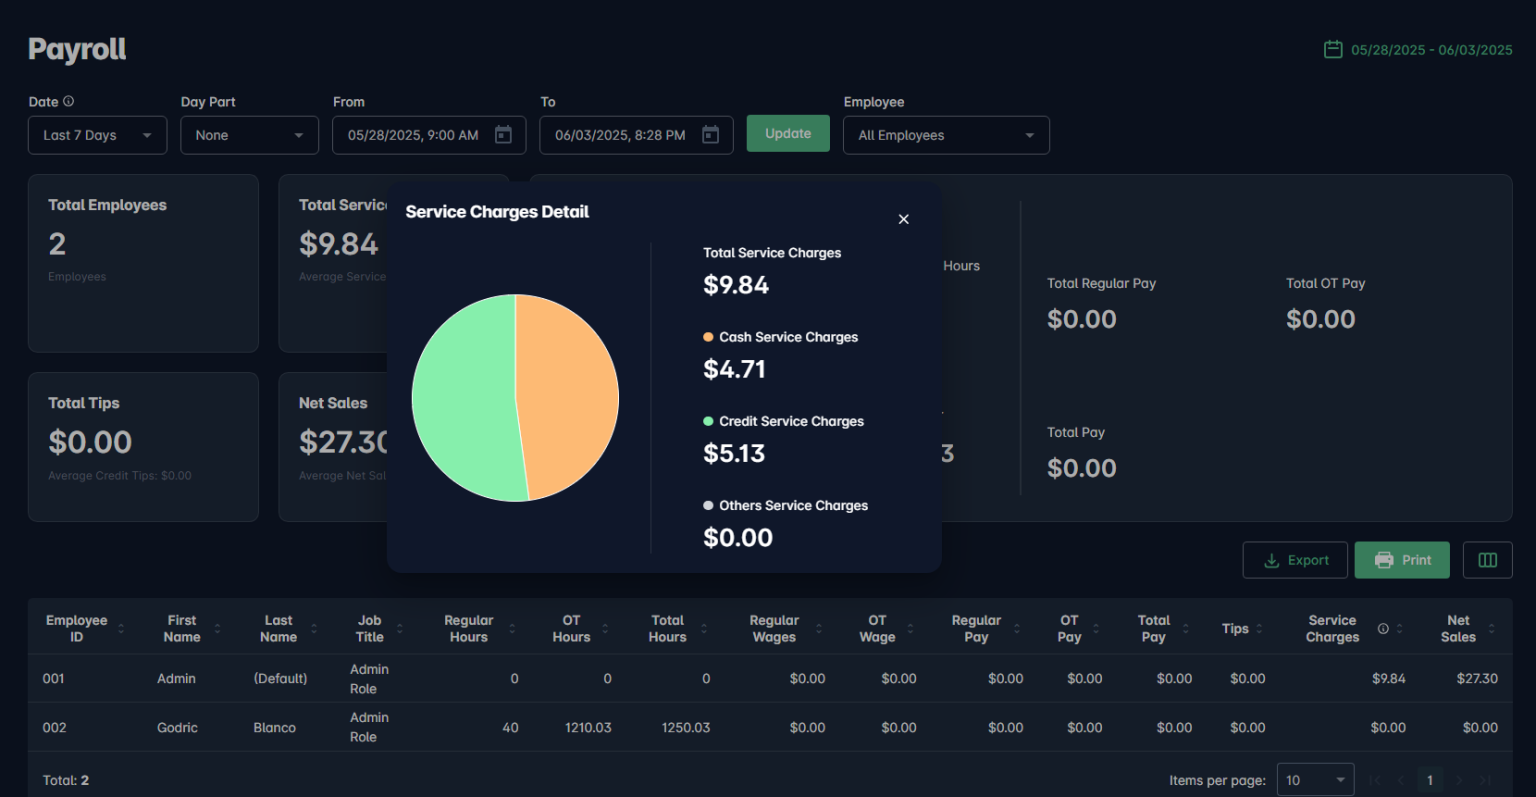
Task: Click the Godric first name cell
Action: pos(177,727)
